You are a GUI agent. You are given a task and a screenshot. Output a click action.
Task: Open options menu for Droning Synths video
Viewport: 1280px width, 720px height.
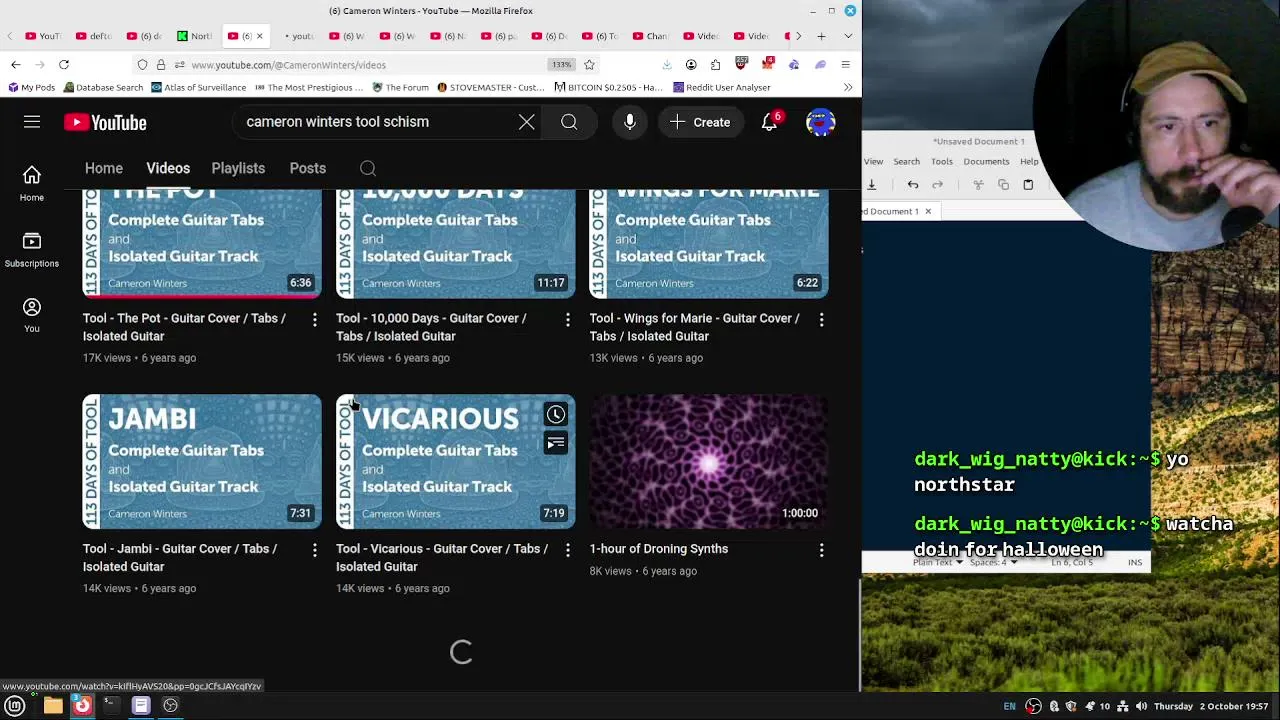821,550
